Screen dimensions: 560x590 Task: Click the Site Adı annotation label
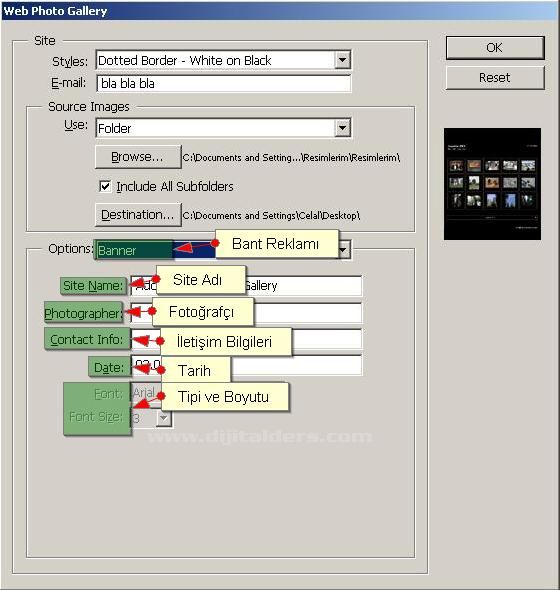(201, 280)
